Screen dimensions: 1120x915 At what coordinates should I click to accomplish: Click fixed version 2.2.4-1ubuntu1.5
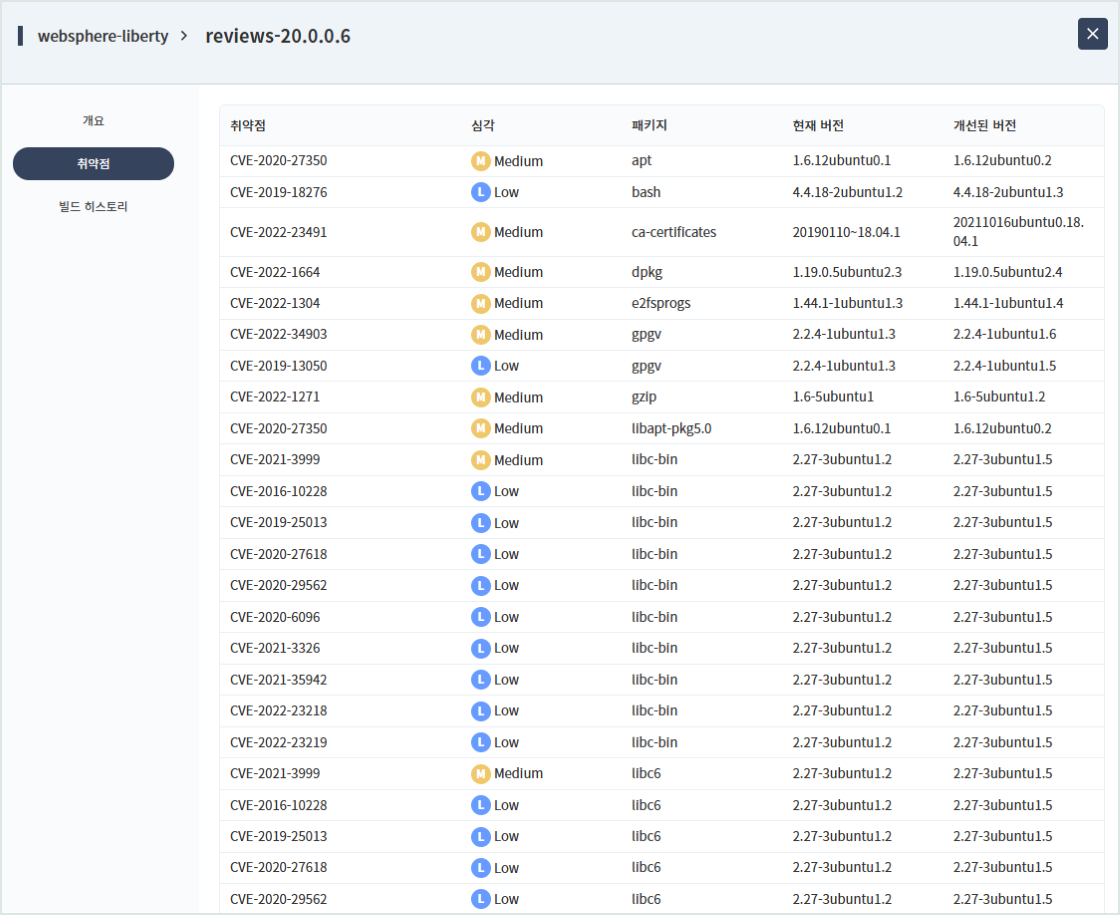coord(1004,366)
